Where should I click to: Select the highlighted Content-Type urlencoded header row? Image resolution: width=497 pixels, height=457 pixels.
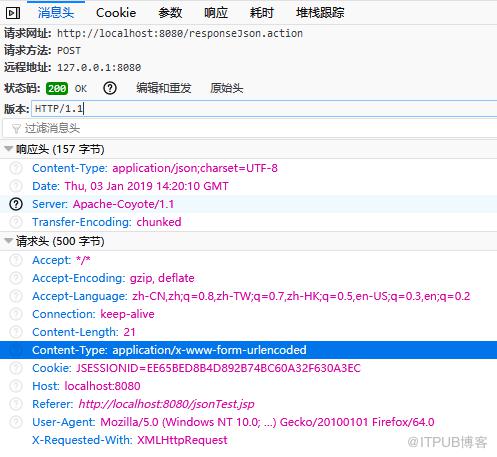248,350
